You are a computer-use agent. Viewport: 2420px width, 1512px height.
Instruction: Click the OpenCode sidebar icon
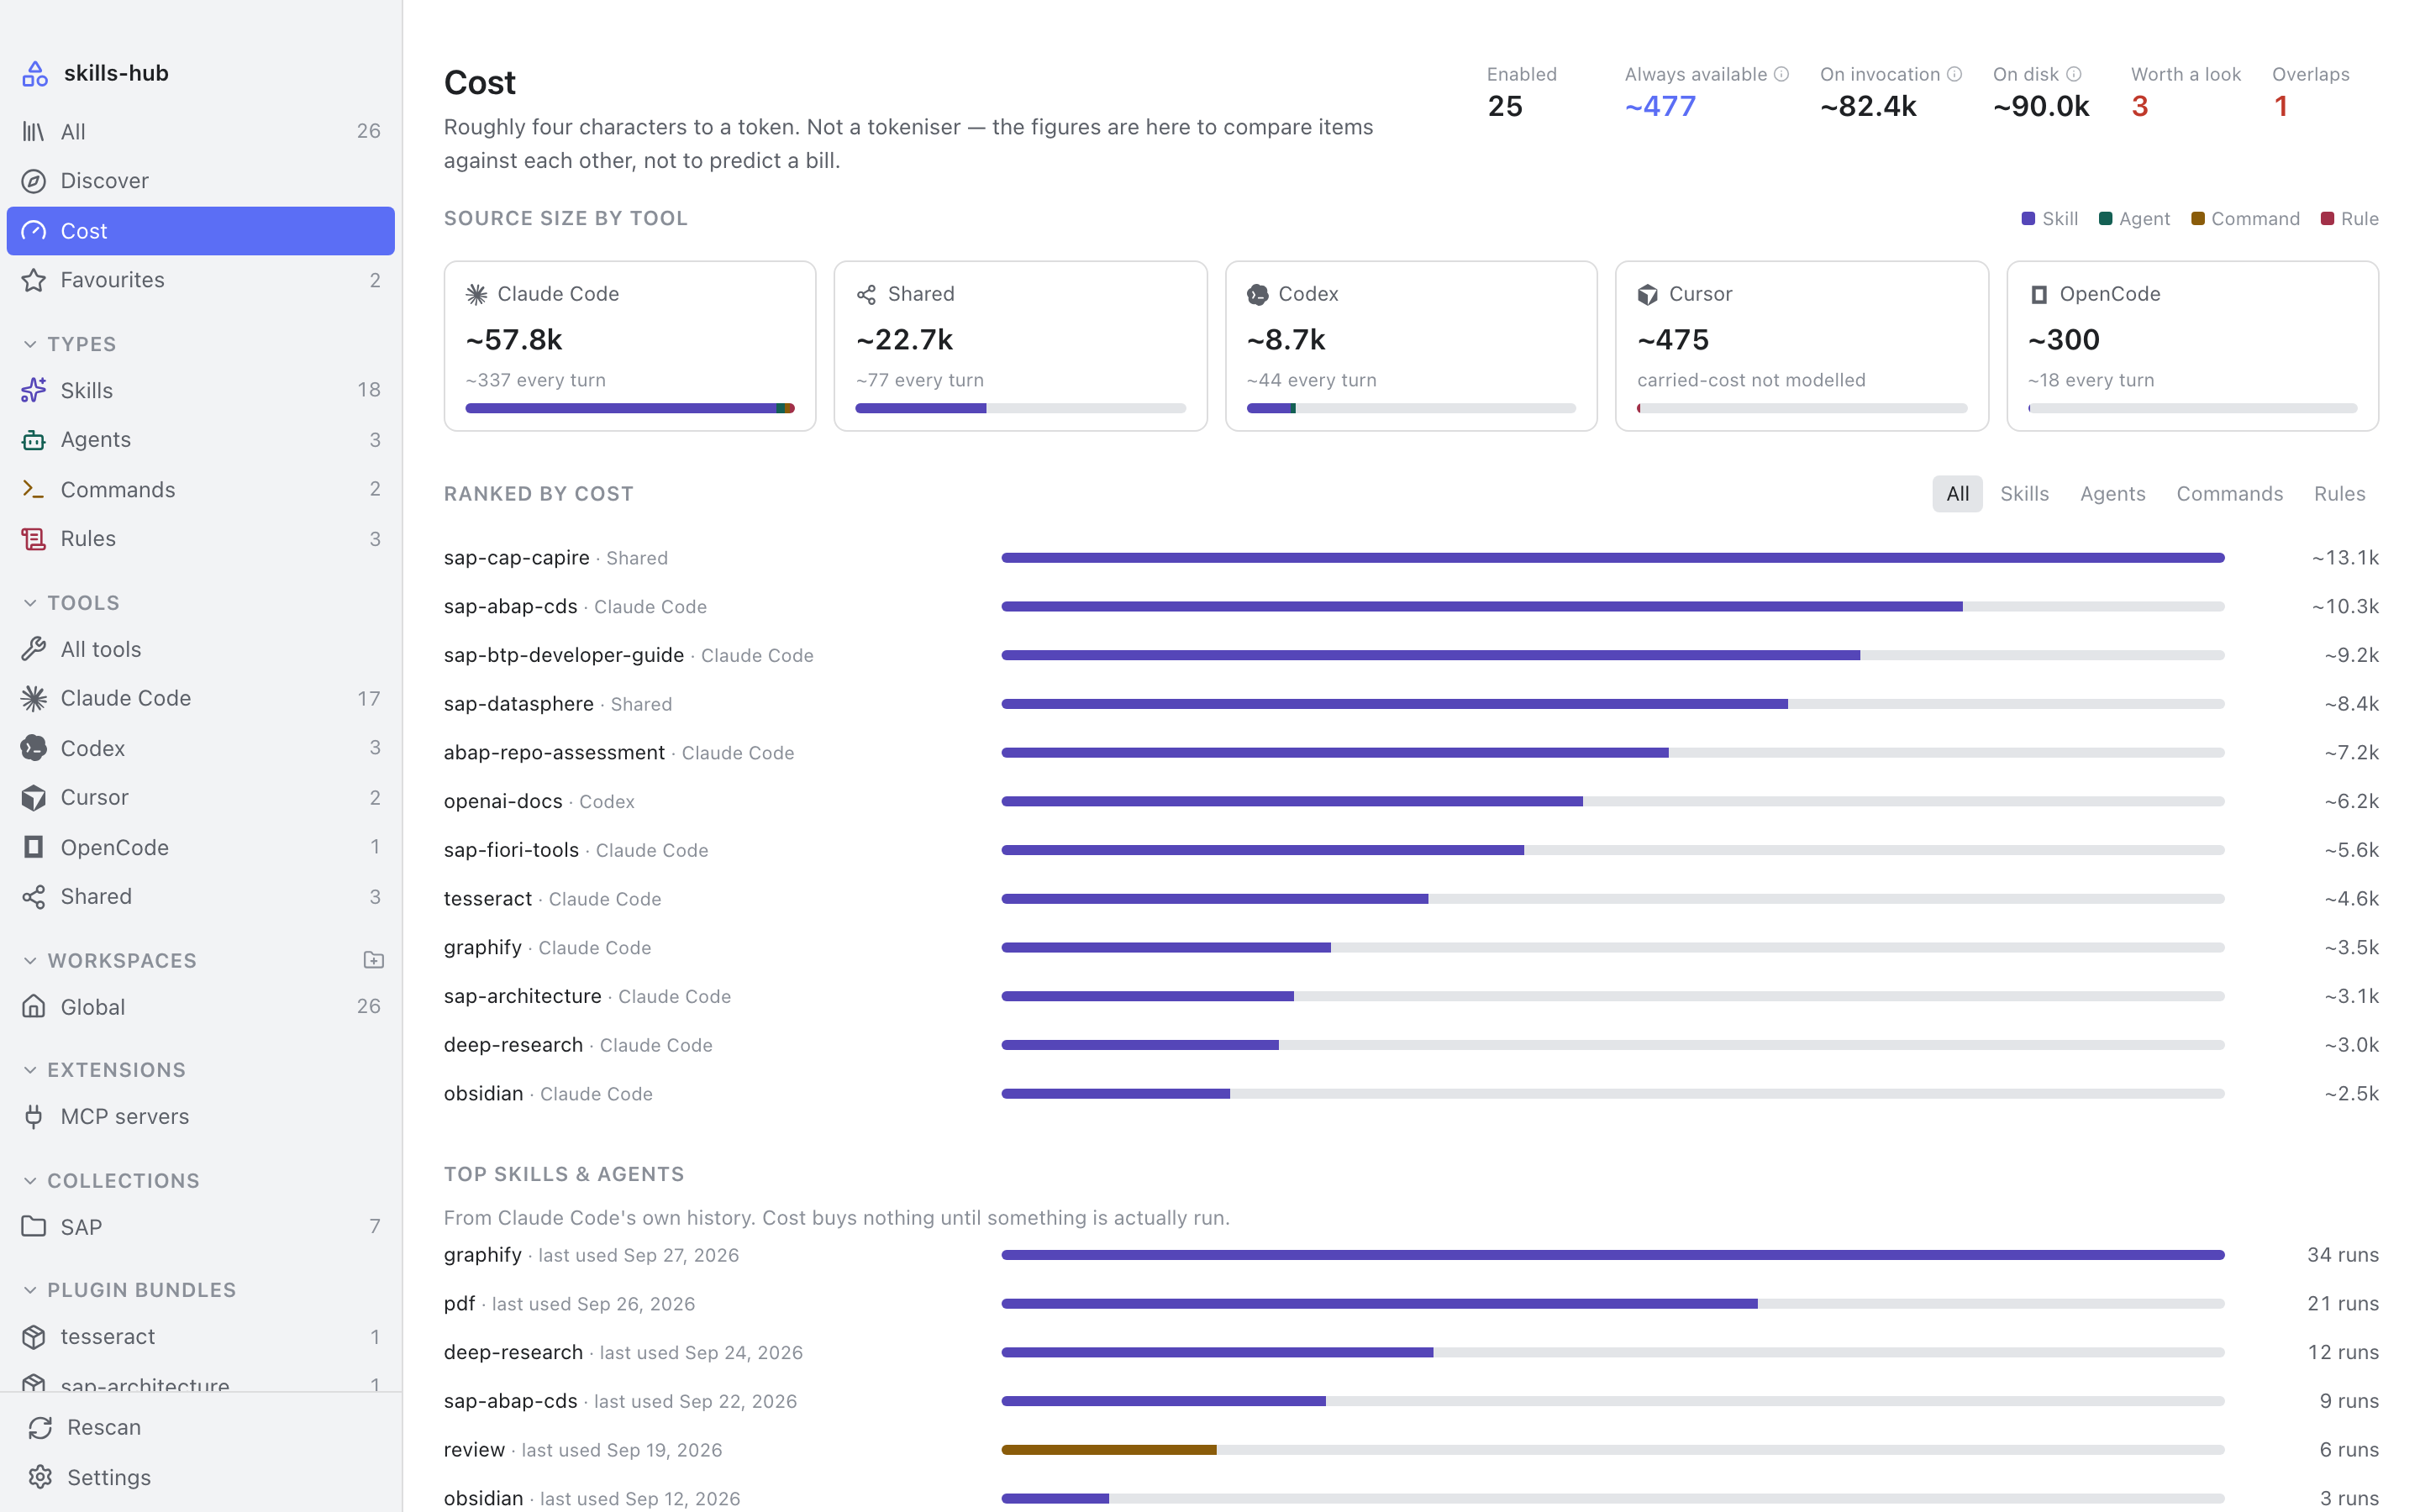tap(34, 847)
